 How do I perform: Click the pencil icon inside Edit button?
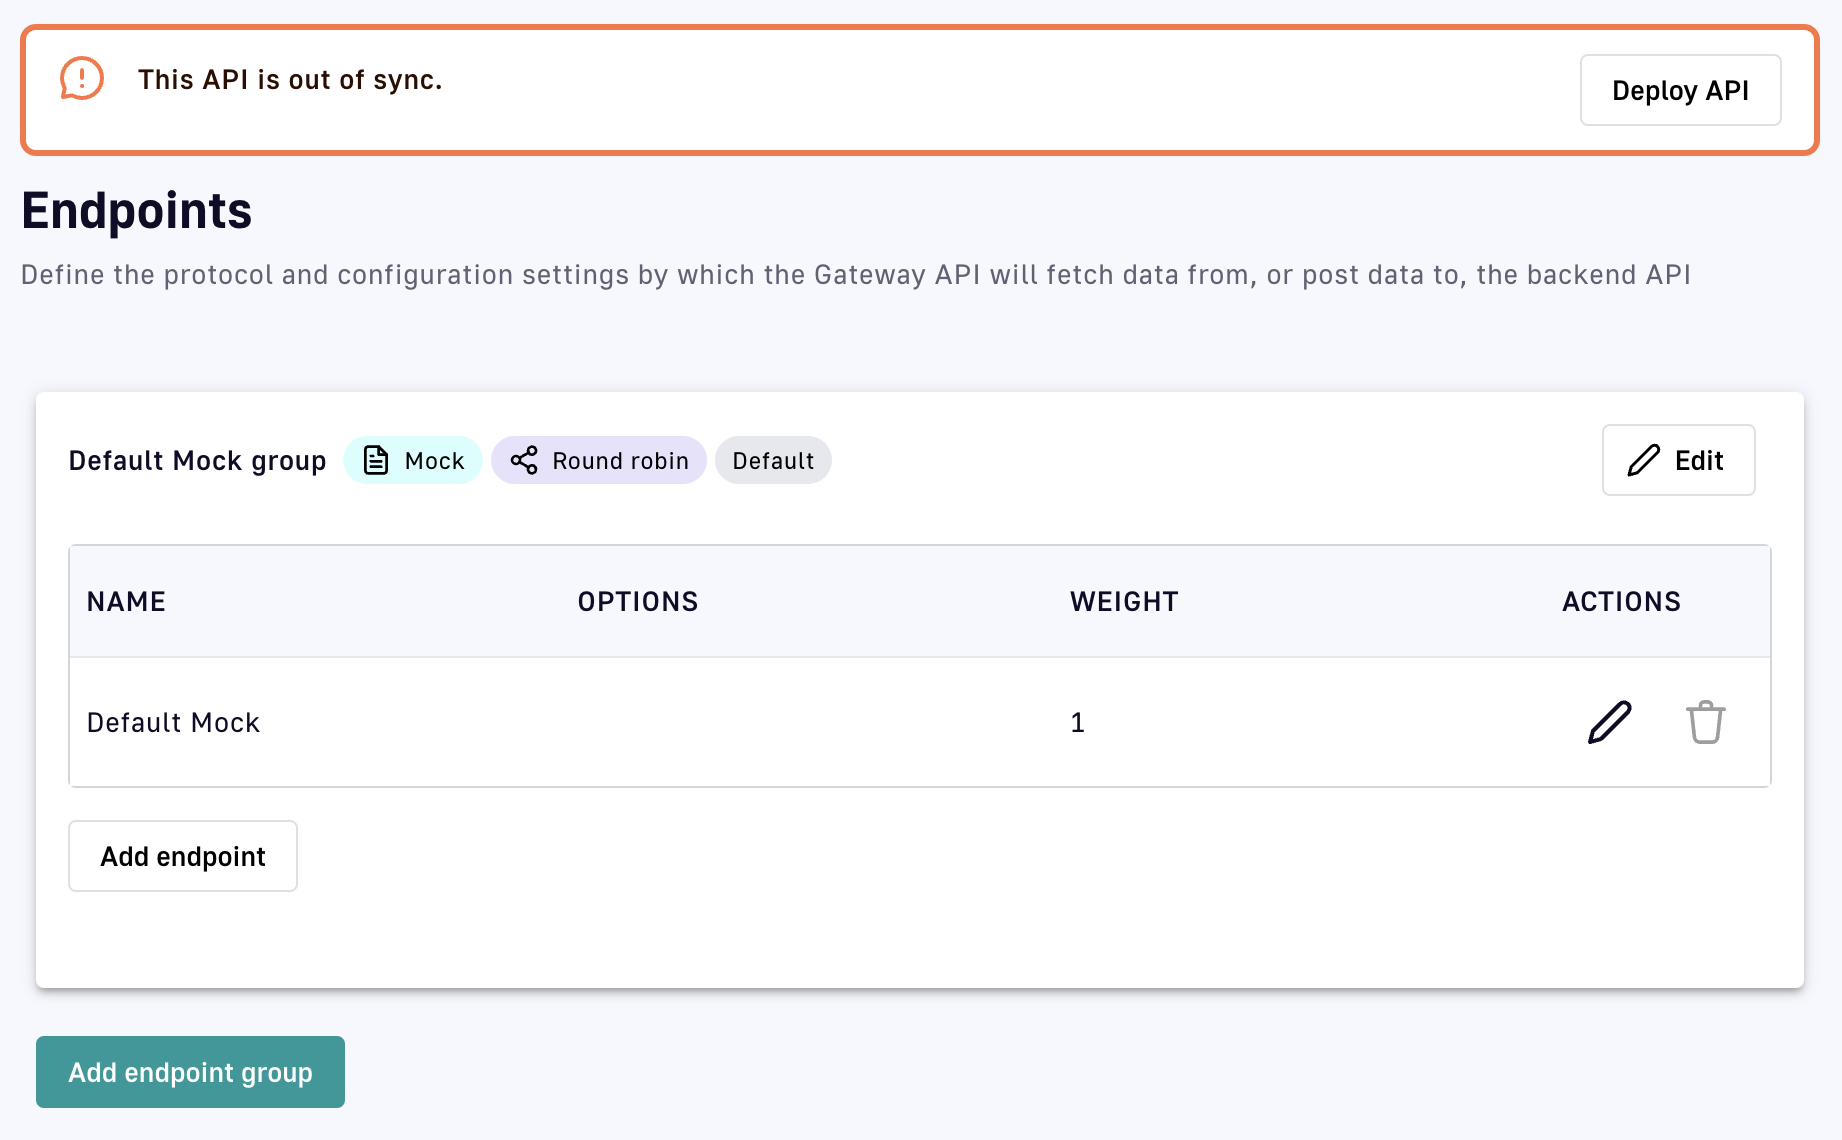point(1643,460)
